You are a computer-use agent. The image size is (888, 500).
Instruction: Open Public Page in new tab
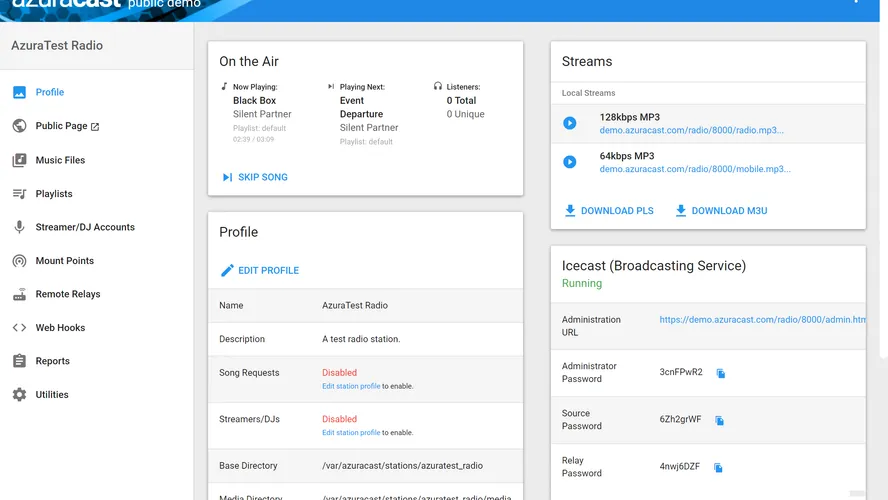[67, 126]
